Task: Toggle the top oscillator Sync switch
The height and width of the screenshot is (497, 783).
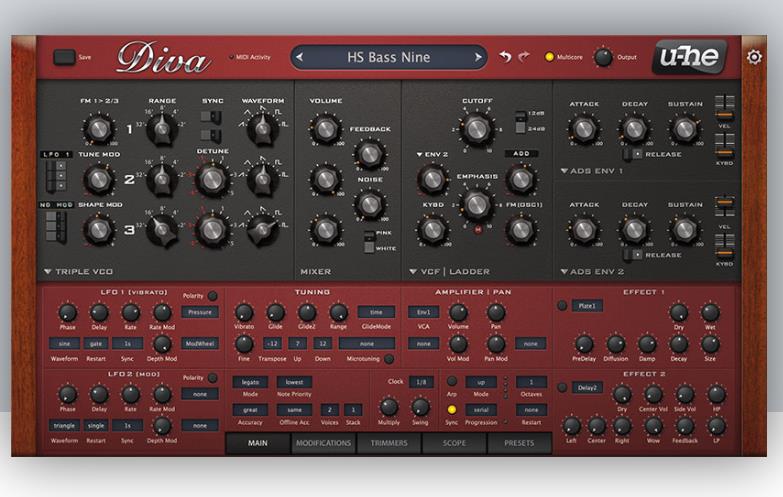Action: (212, 117)
